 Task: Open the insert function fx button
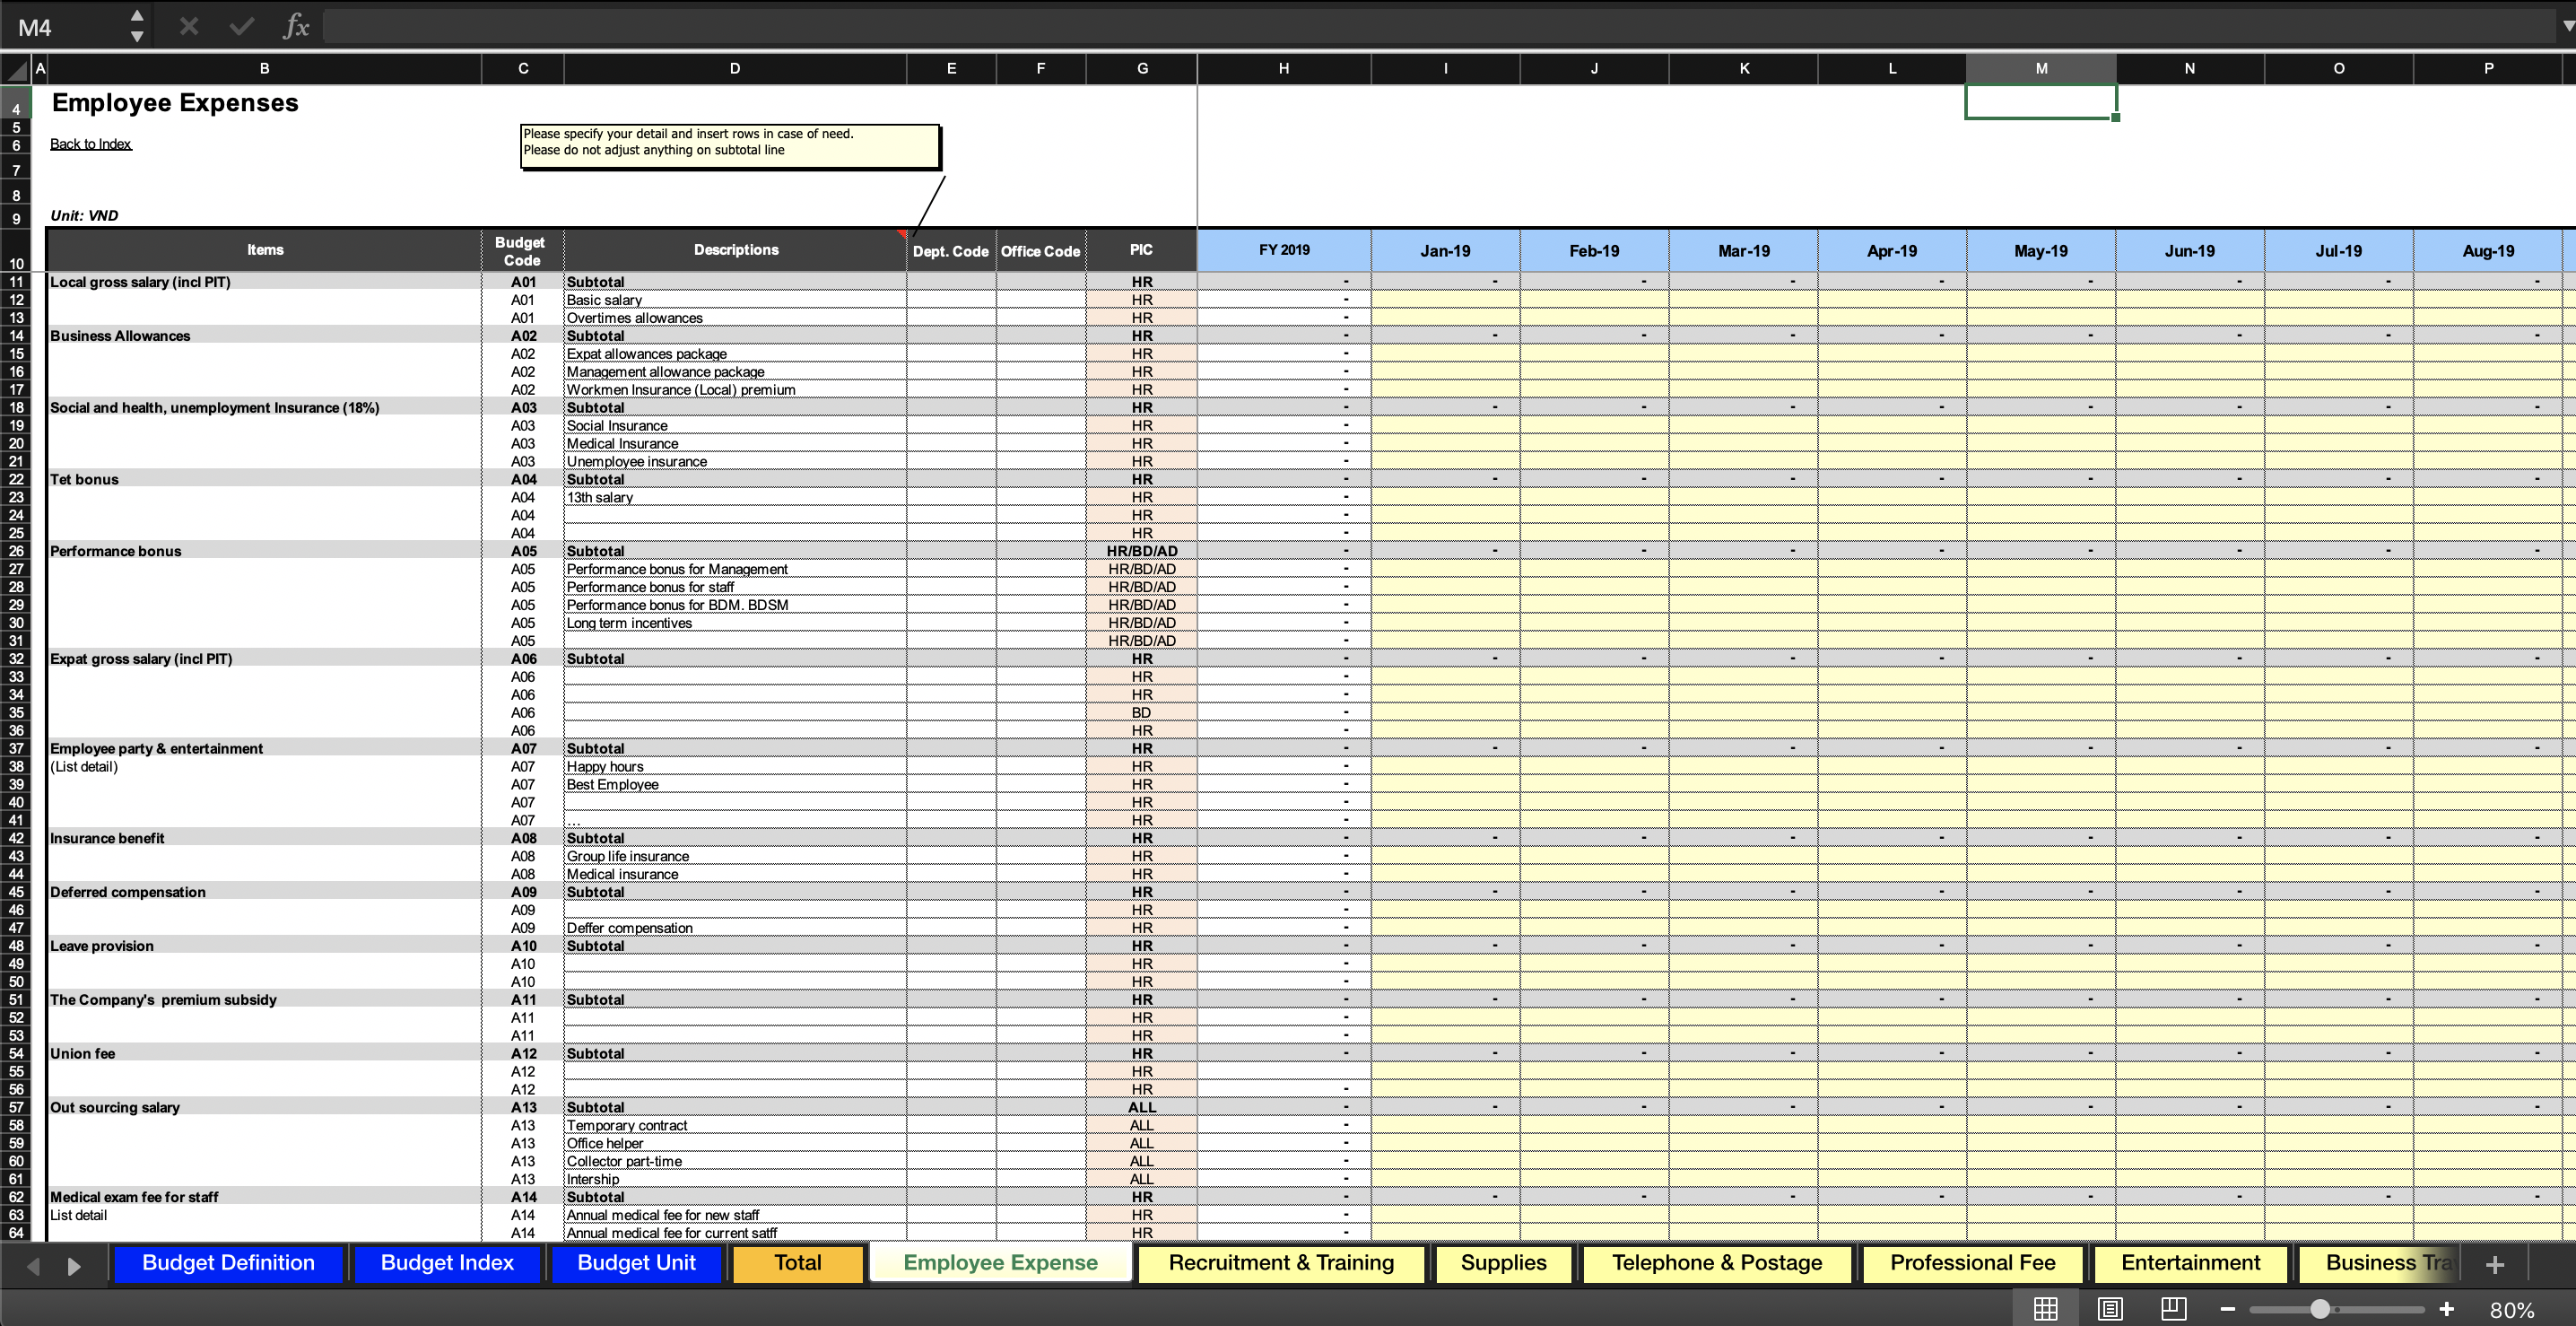296,27
